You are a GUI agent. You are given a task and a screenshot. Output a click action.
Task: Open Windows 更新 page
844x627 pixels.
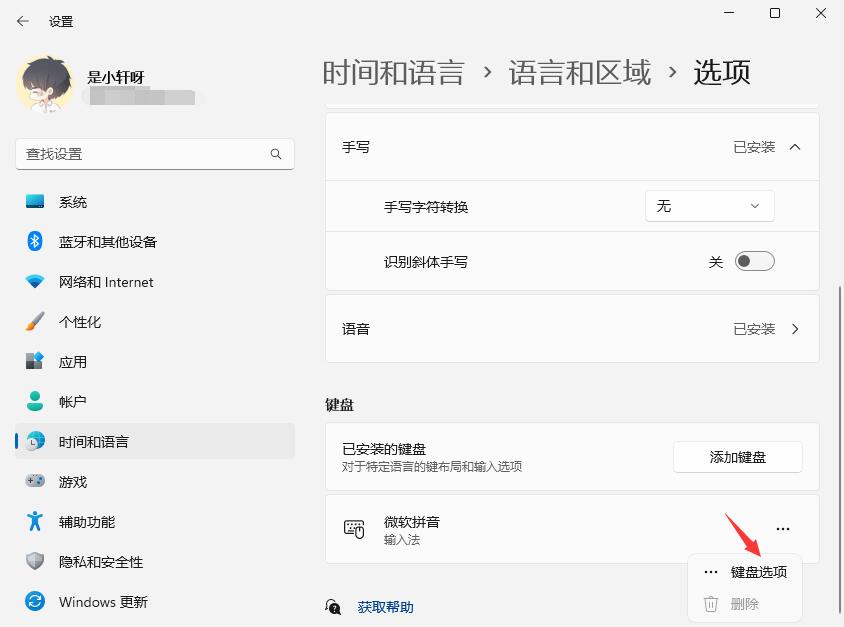click(103, 602)
